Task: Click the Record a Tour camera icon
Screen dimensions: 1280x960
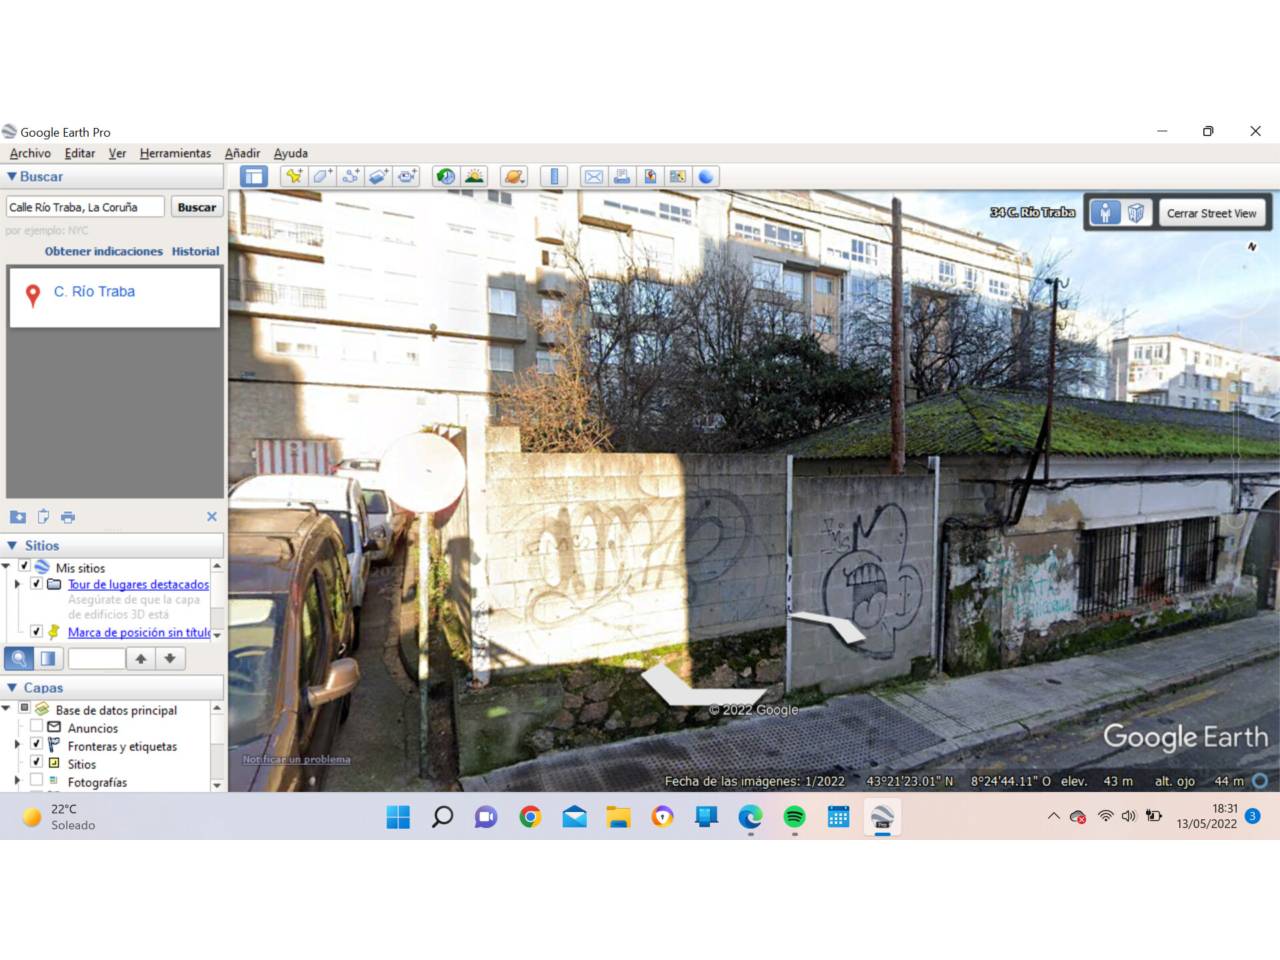Action: (x=406, y=177)
